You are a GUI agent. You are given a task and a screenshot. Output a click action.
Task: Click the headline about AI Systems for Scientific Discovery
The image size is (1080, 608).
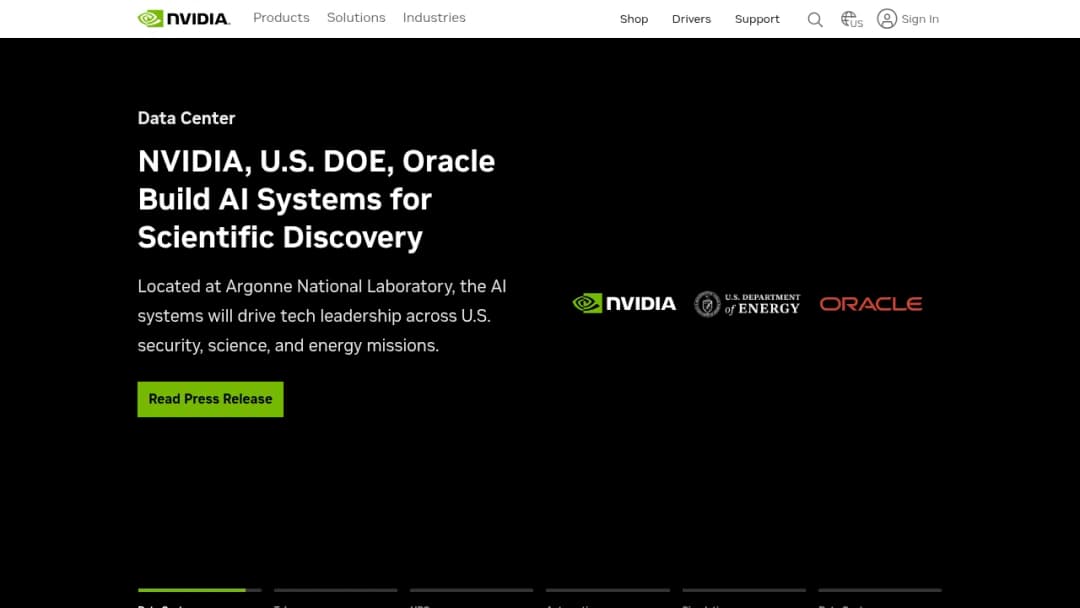coord(316,199)
